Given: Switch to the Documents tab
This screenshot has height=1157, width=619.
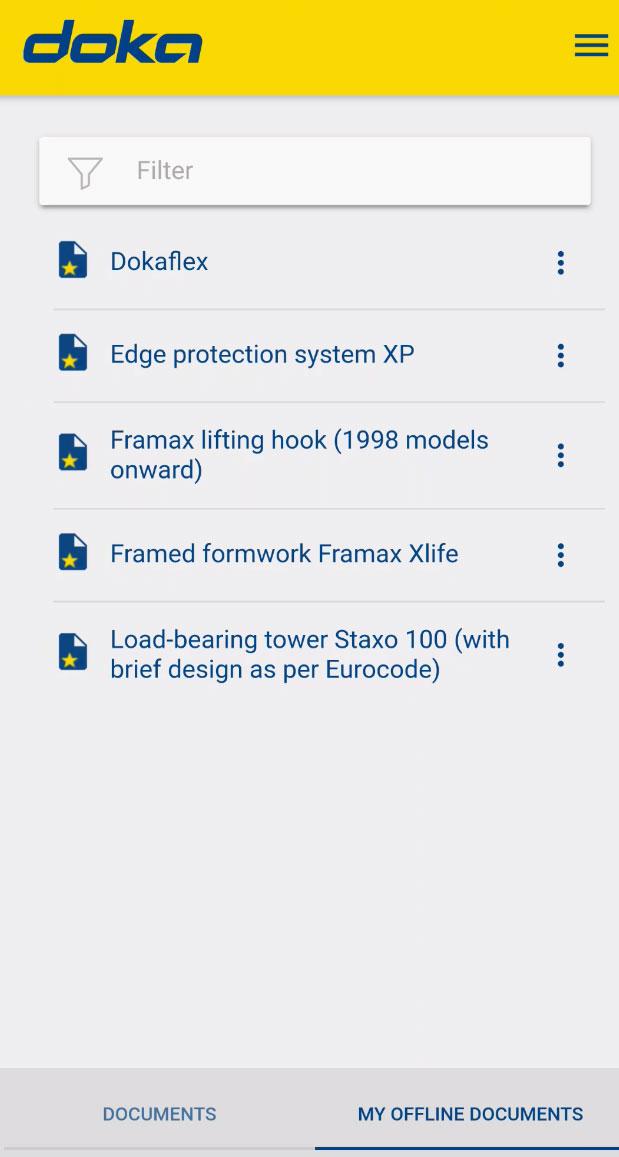Looking at the screenshot, I should (159, 1114).
